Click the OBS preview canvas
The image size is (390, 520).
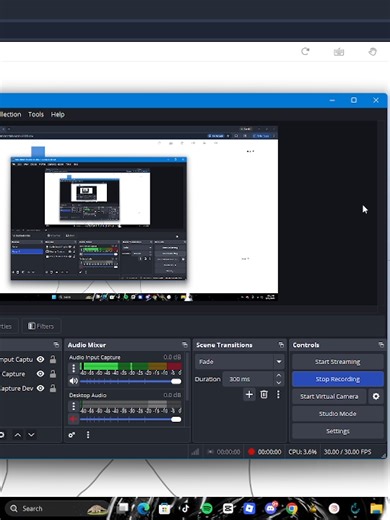[138, 213]
